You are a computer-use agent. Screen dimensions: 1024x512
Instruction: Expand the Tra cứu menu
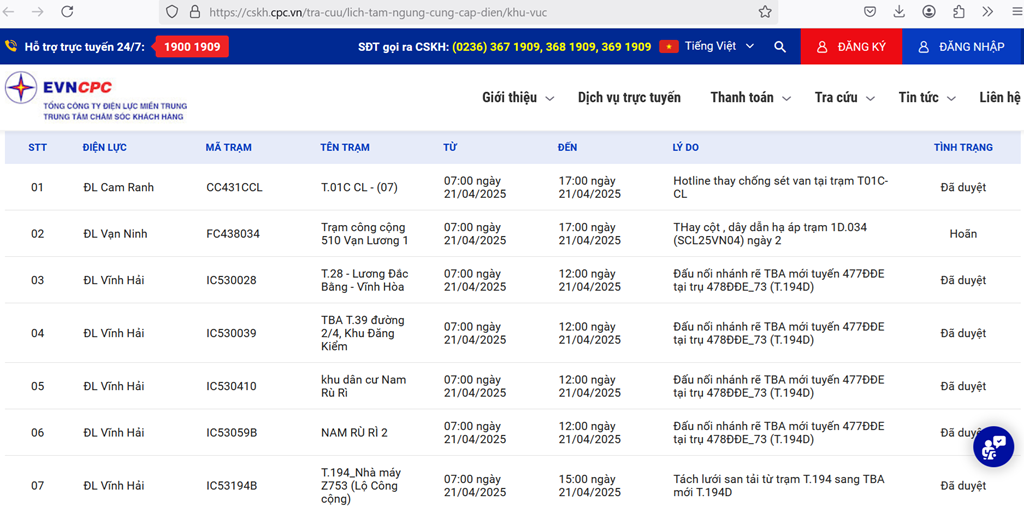(844, 98)
